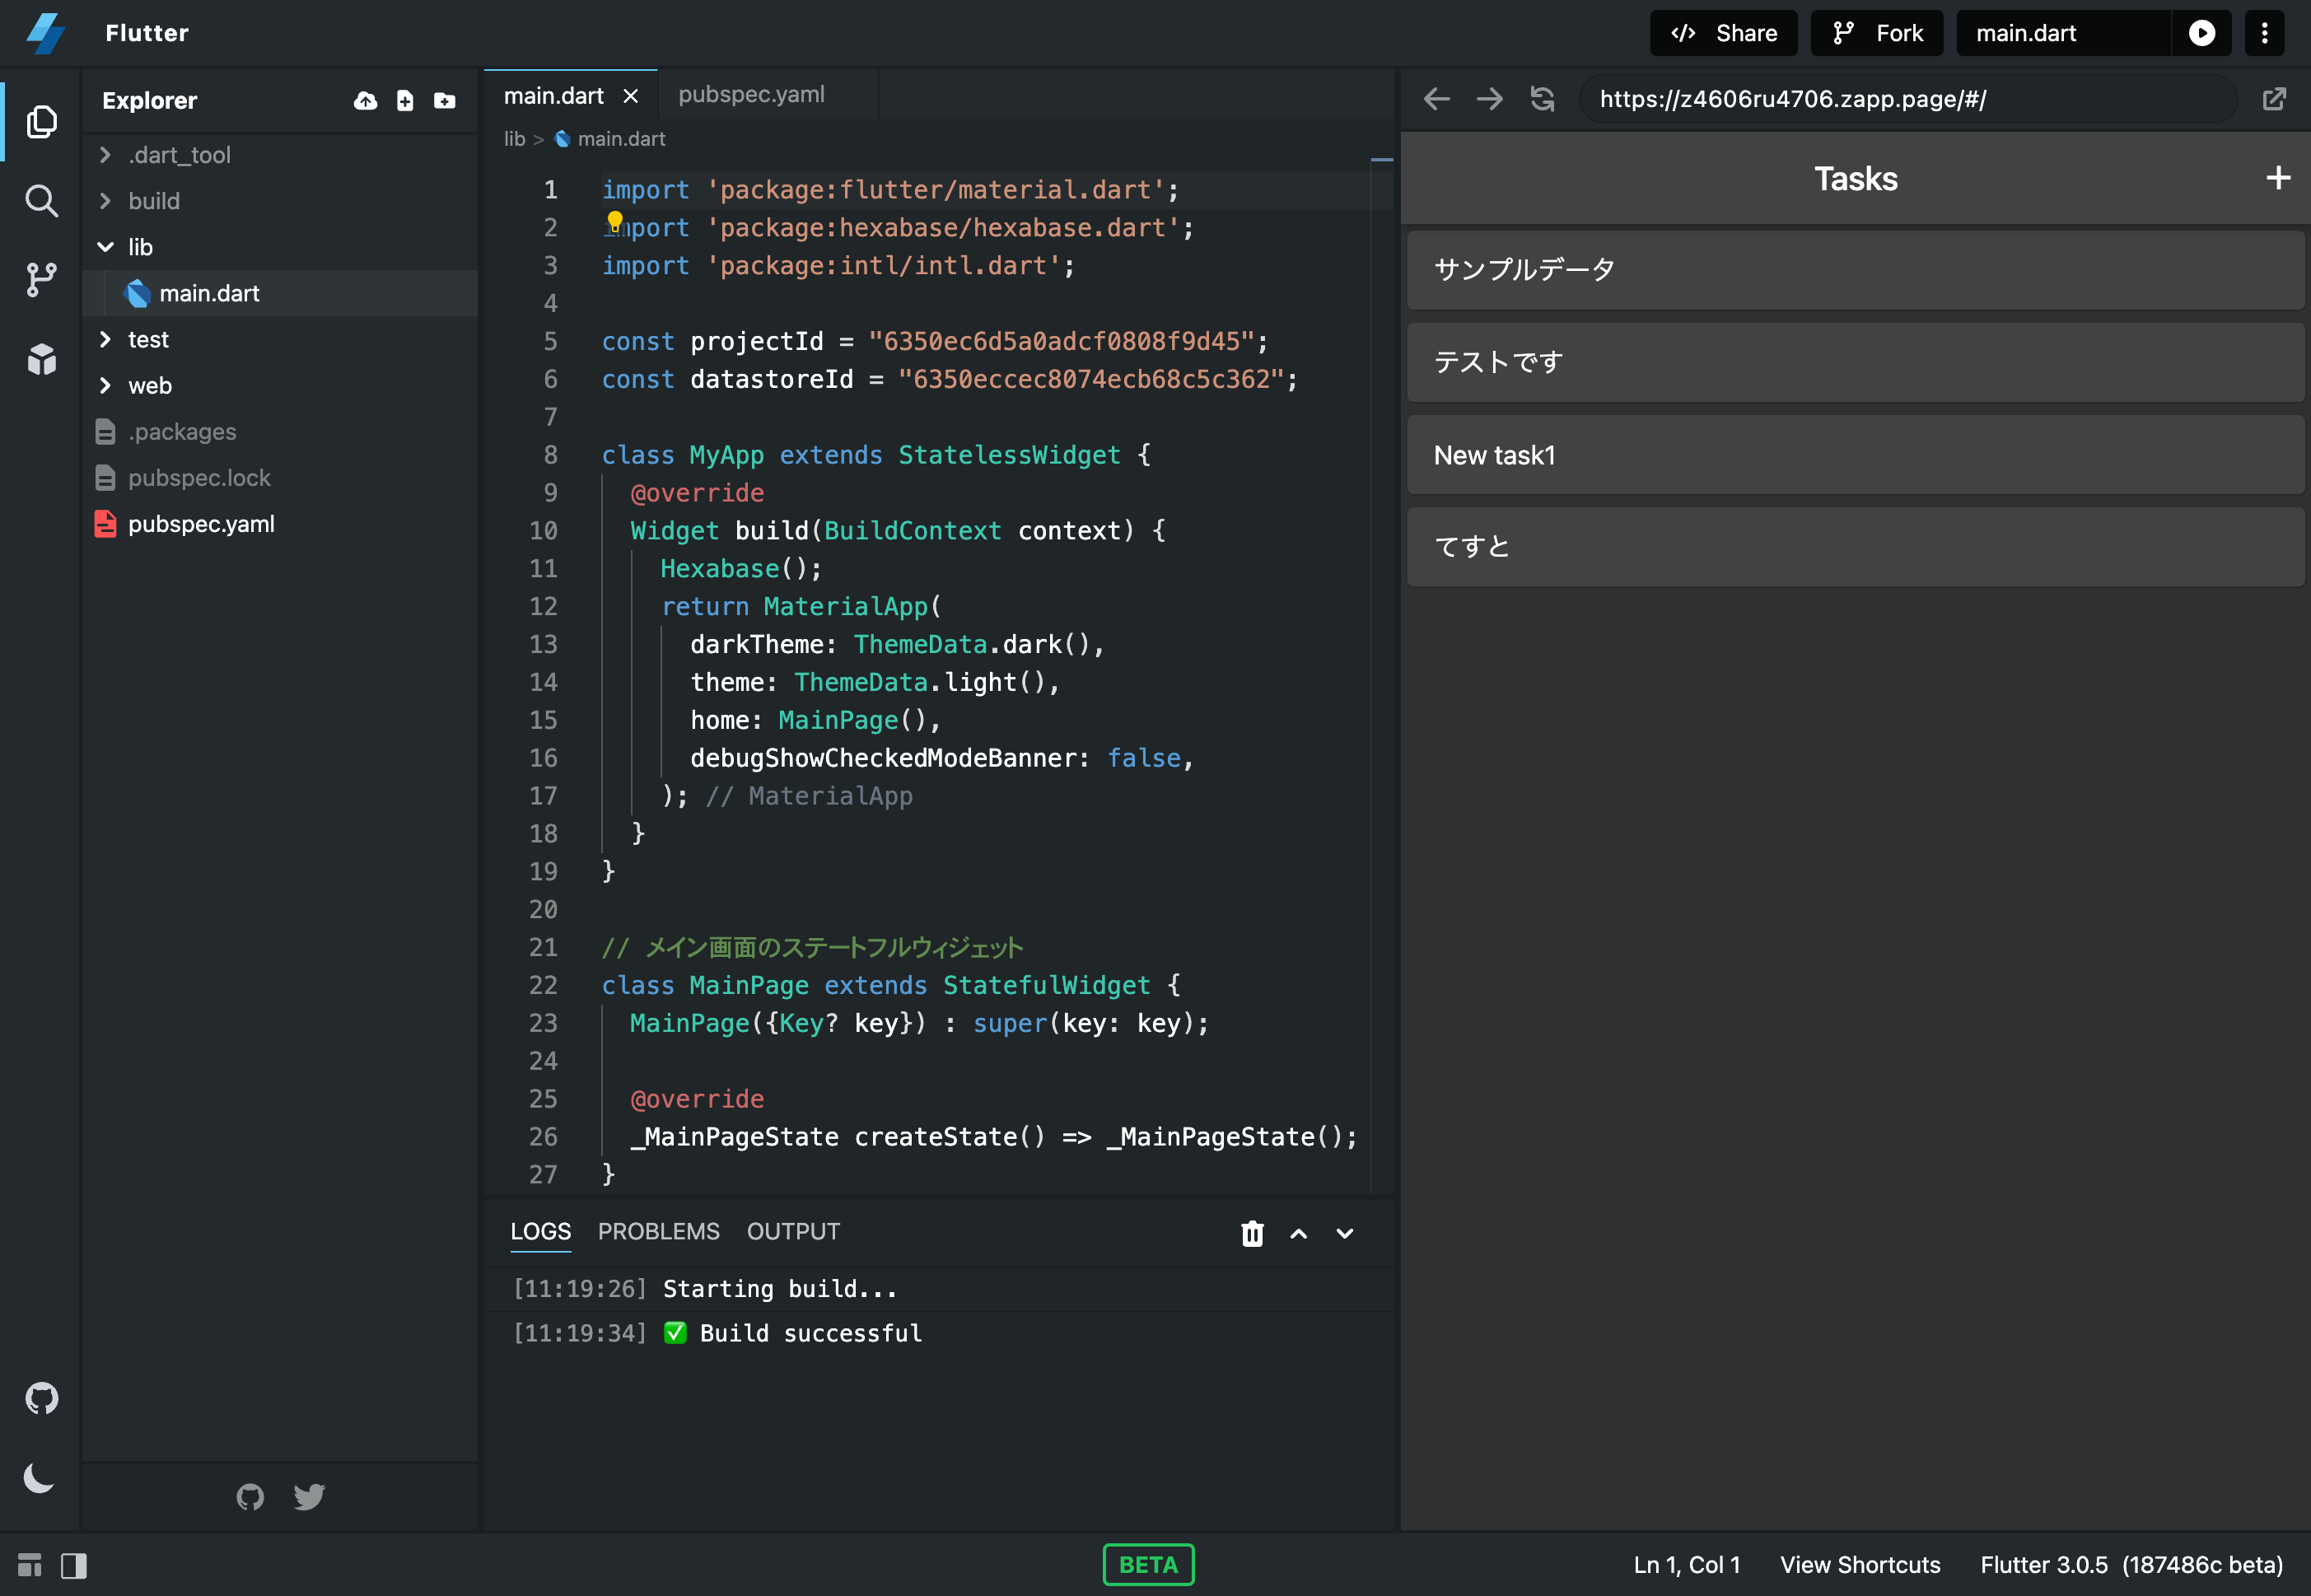2311x1596 pixels.
Task: Collapse the logs panel with down chevron
Action: (x=1345, y=1233)
